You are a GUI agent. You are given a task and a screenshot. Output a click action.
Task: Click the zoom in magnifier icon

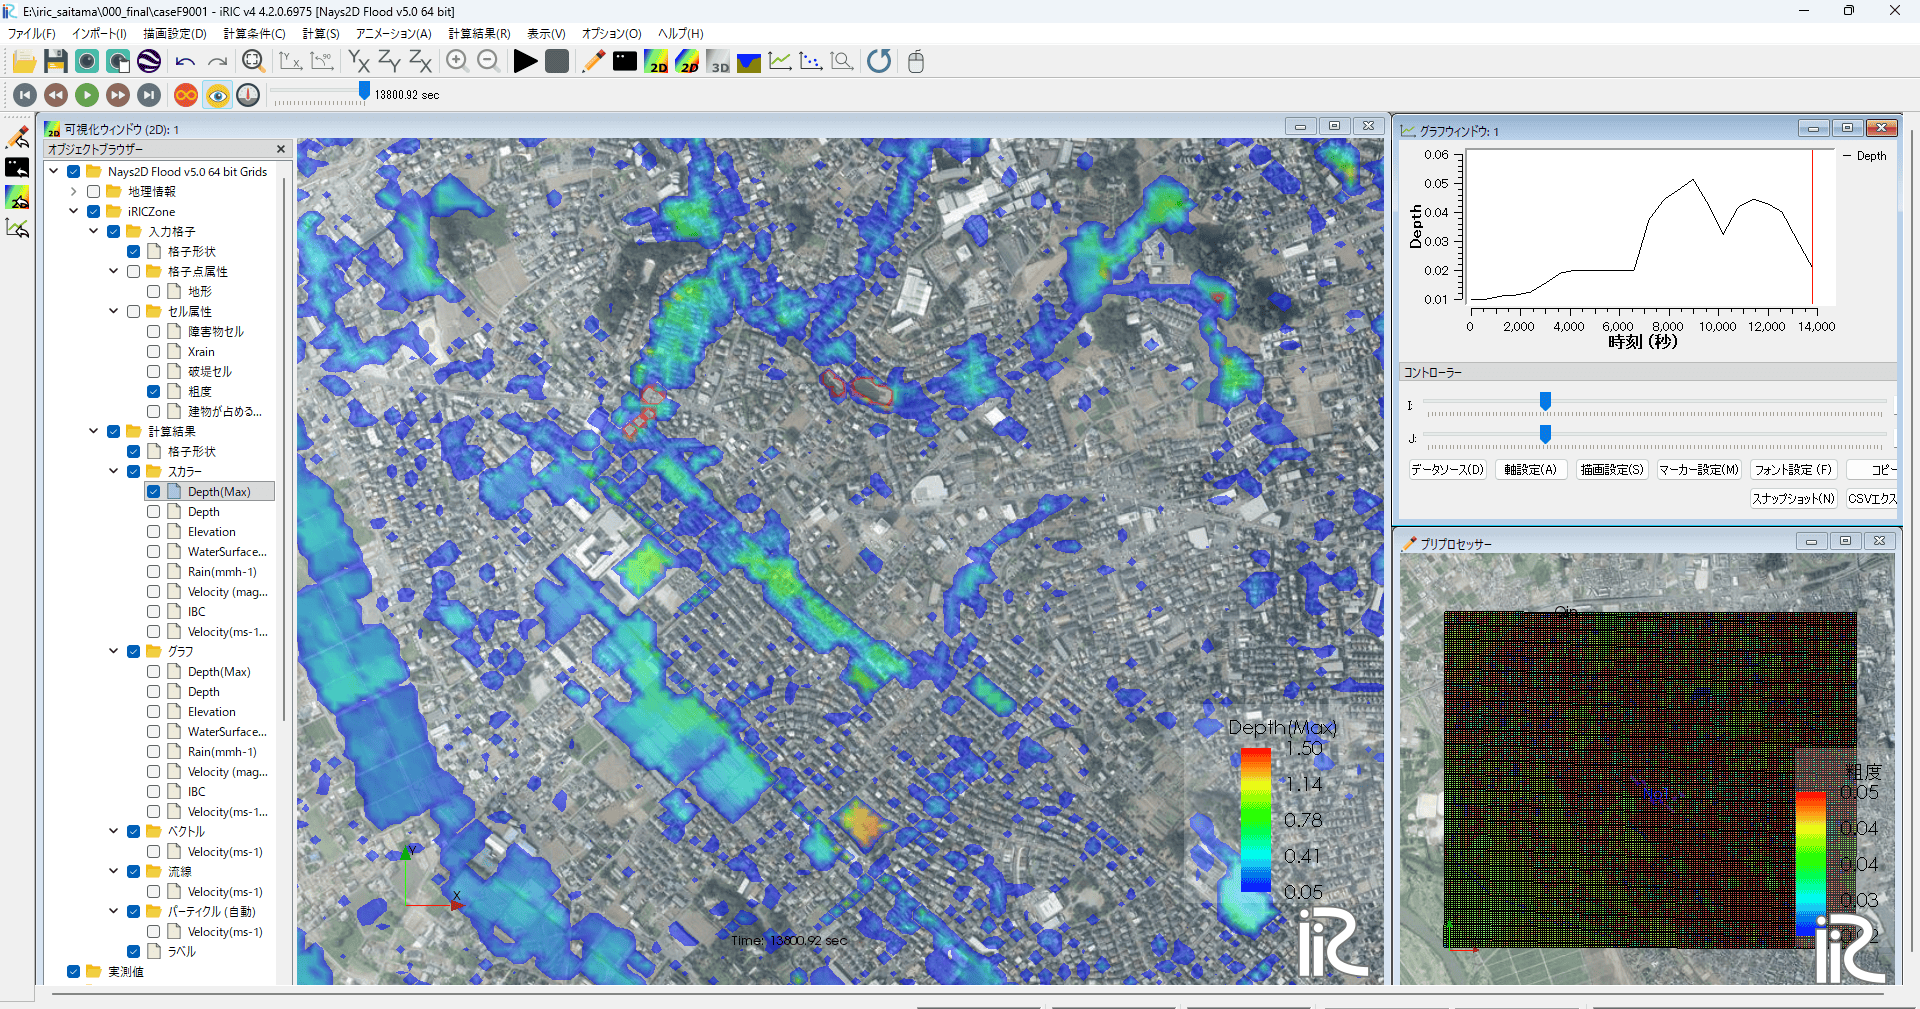coord(457,62)
